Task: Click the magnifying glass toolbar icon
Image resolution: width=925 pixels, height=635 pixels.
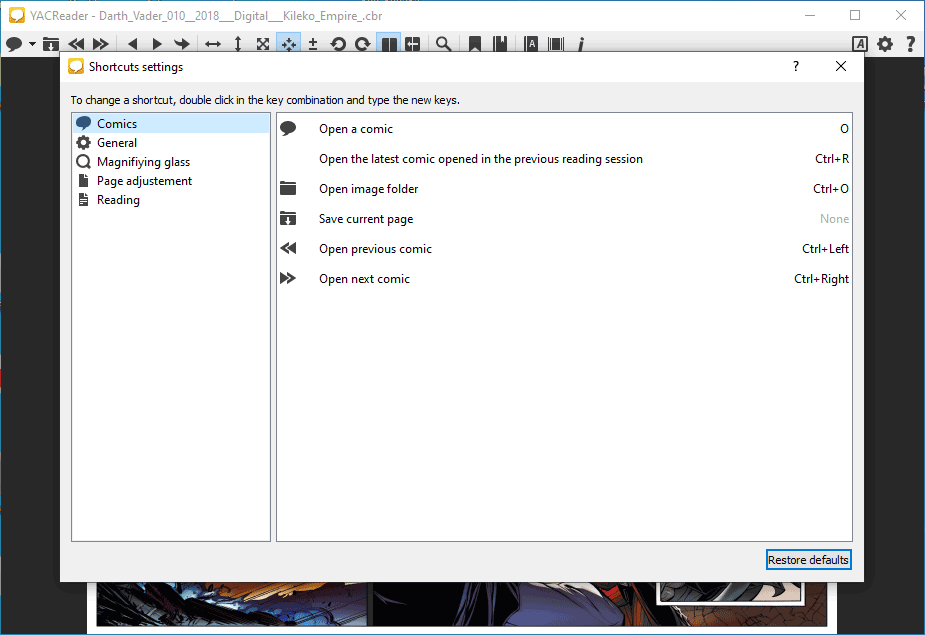Action: point(444,44)
